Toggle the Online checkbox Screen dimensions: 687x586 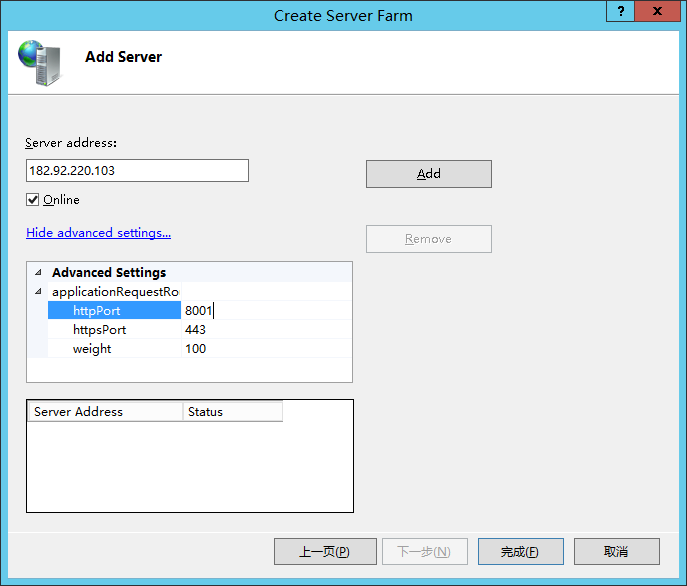pyautogui.click(x=33, y=200)
